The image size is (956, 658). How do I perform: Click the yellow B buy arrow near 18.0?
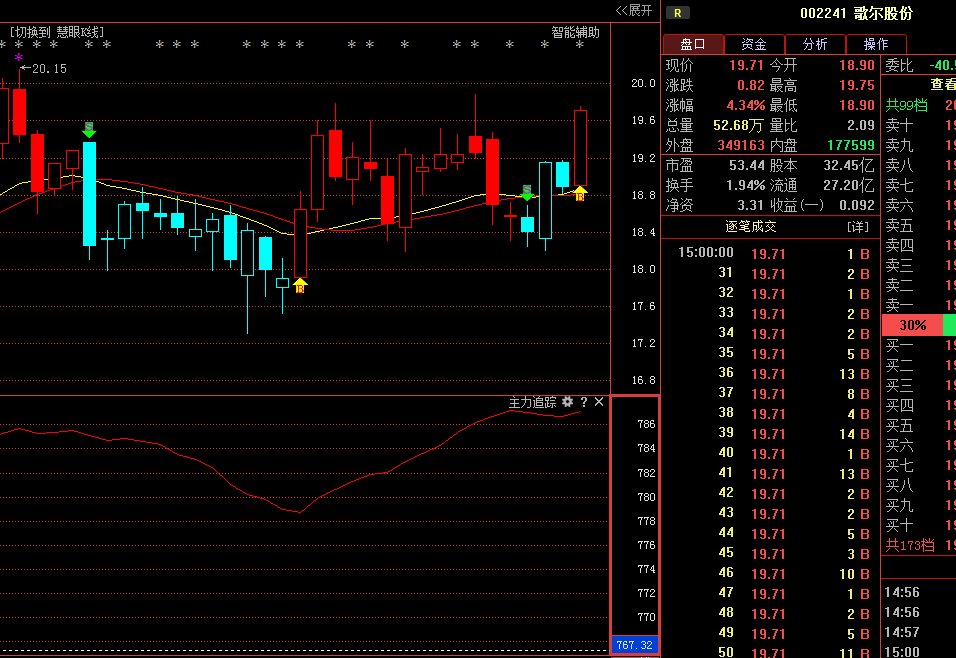[x=300, y=285]
